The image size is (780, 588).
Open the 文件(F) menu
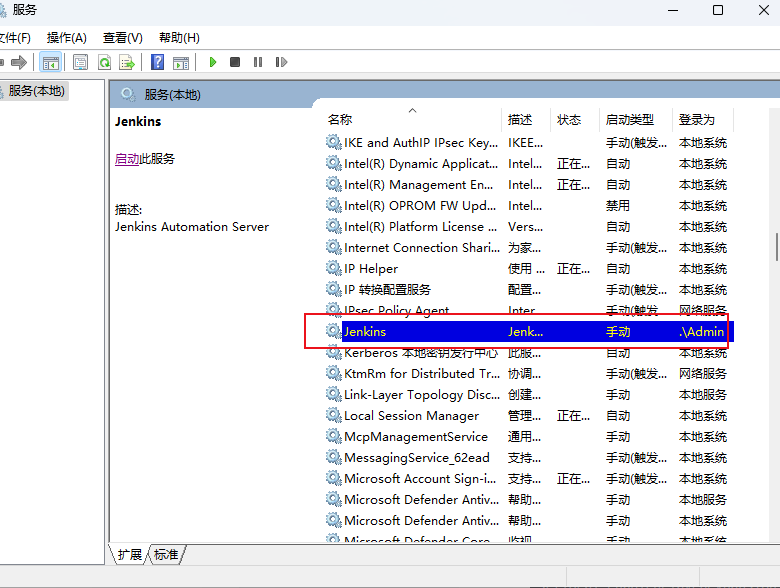15,38
